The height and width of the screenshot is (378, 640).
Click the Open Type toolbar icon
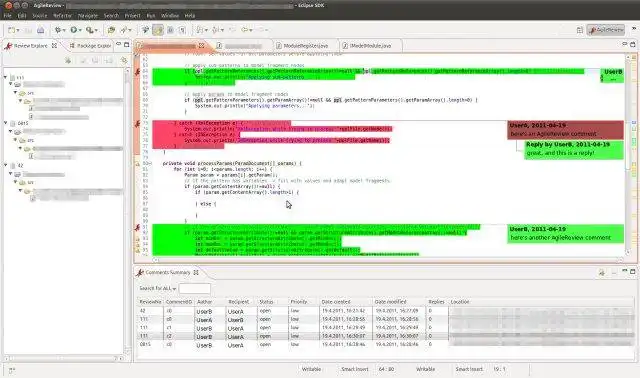(111, 30)
